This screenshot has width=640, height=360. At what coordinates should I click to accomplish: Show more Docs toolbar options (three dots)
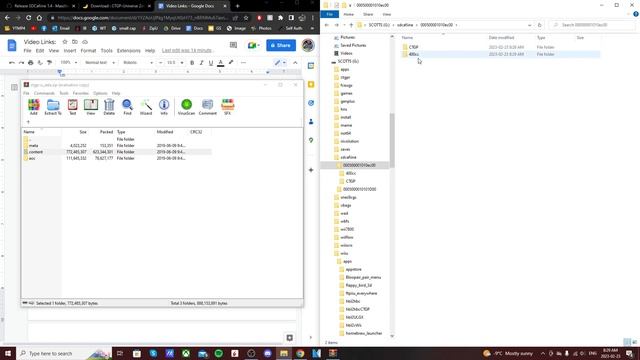tap(243, 63)
